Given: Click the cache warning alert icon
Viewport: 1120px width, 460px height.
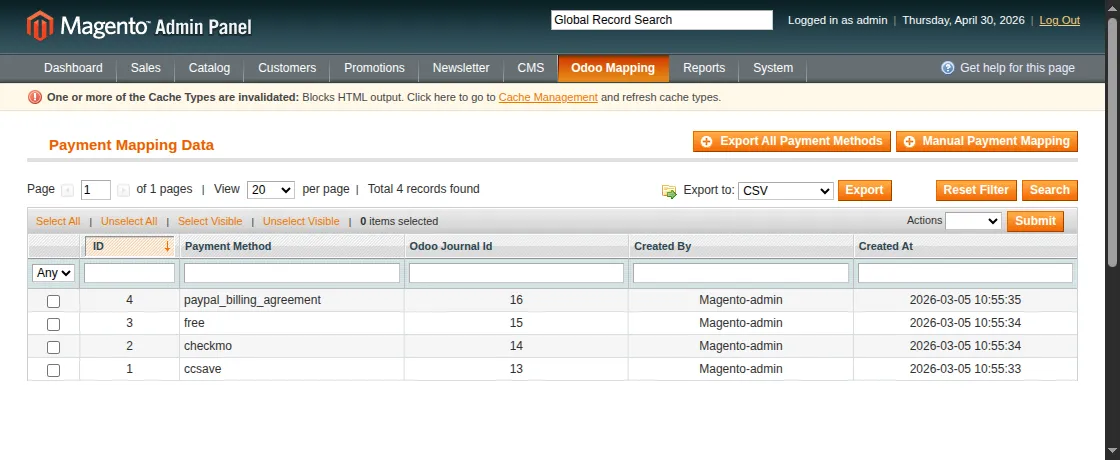Looking at the screenshot, I should coord(34,97).
